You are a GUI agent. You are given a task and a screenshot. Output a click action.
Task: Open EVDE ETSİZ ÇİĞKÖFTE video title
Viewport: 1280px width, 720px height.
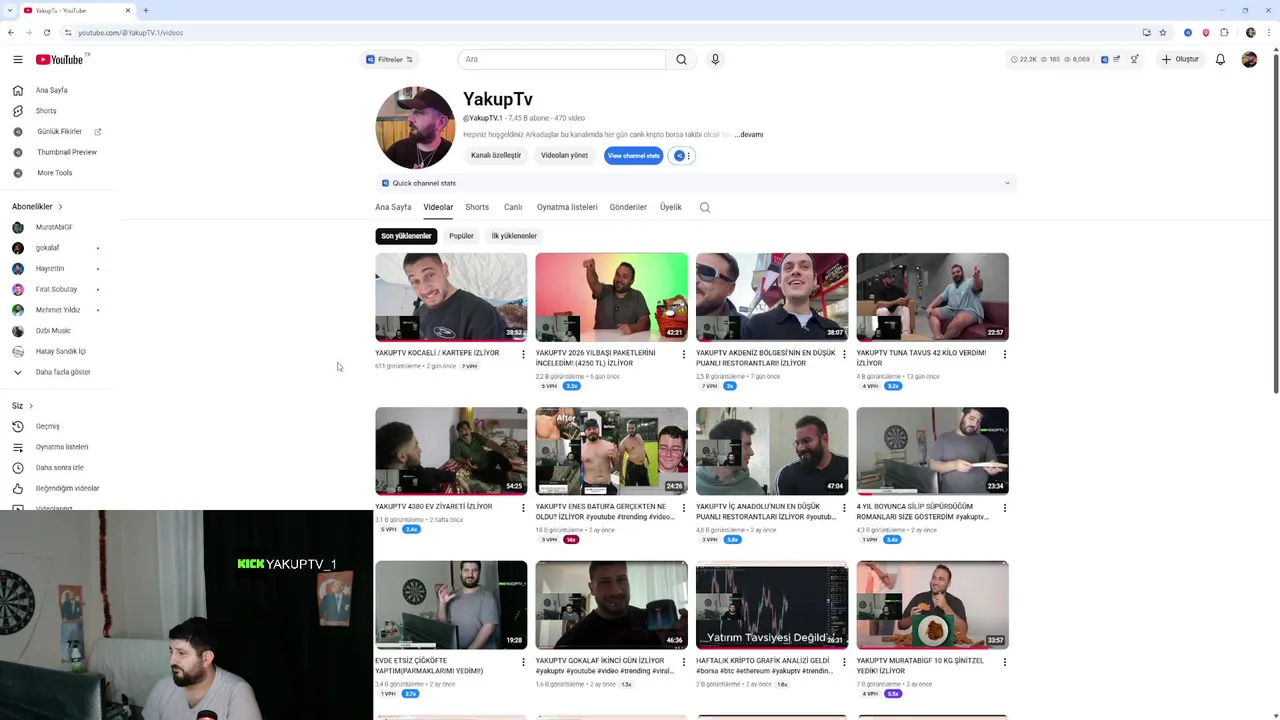[x=430, y=666]
